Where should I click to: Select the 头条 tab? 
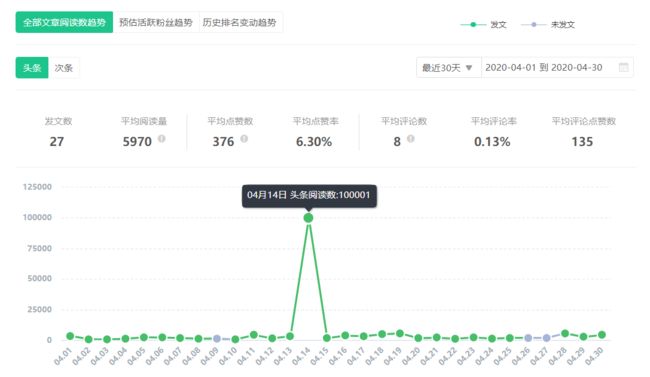(x=32, y=68)
